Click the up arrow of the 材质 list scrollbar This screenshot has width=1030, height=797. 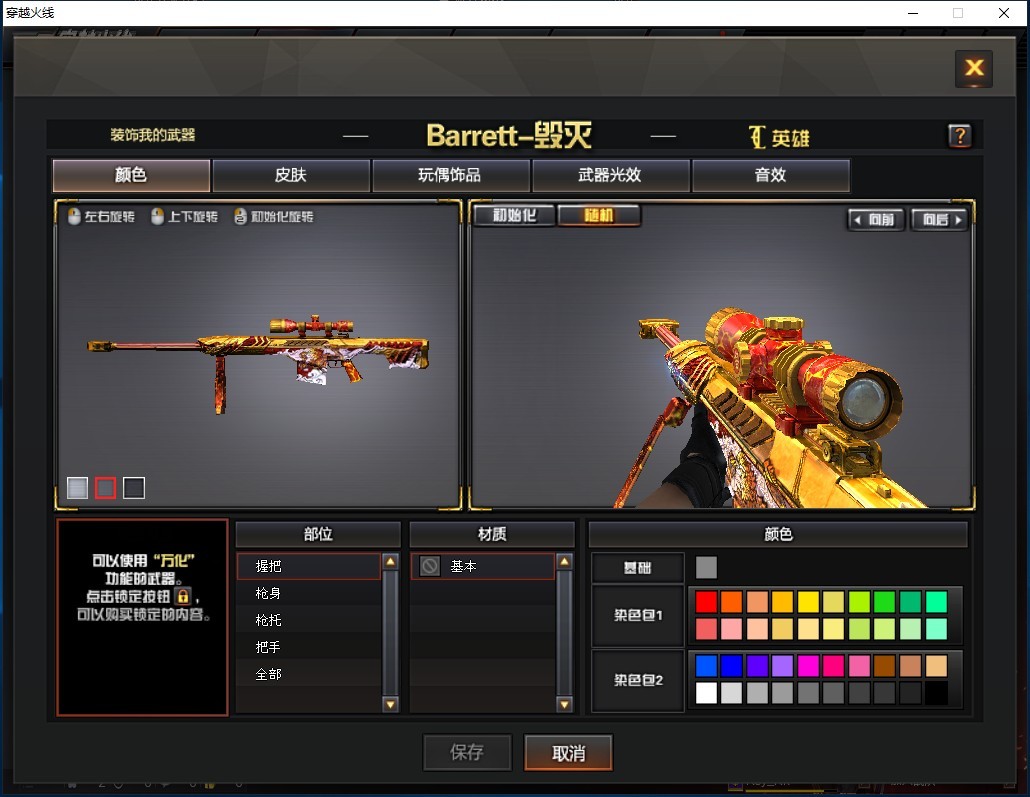pos(564,562)
